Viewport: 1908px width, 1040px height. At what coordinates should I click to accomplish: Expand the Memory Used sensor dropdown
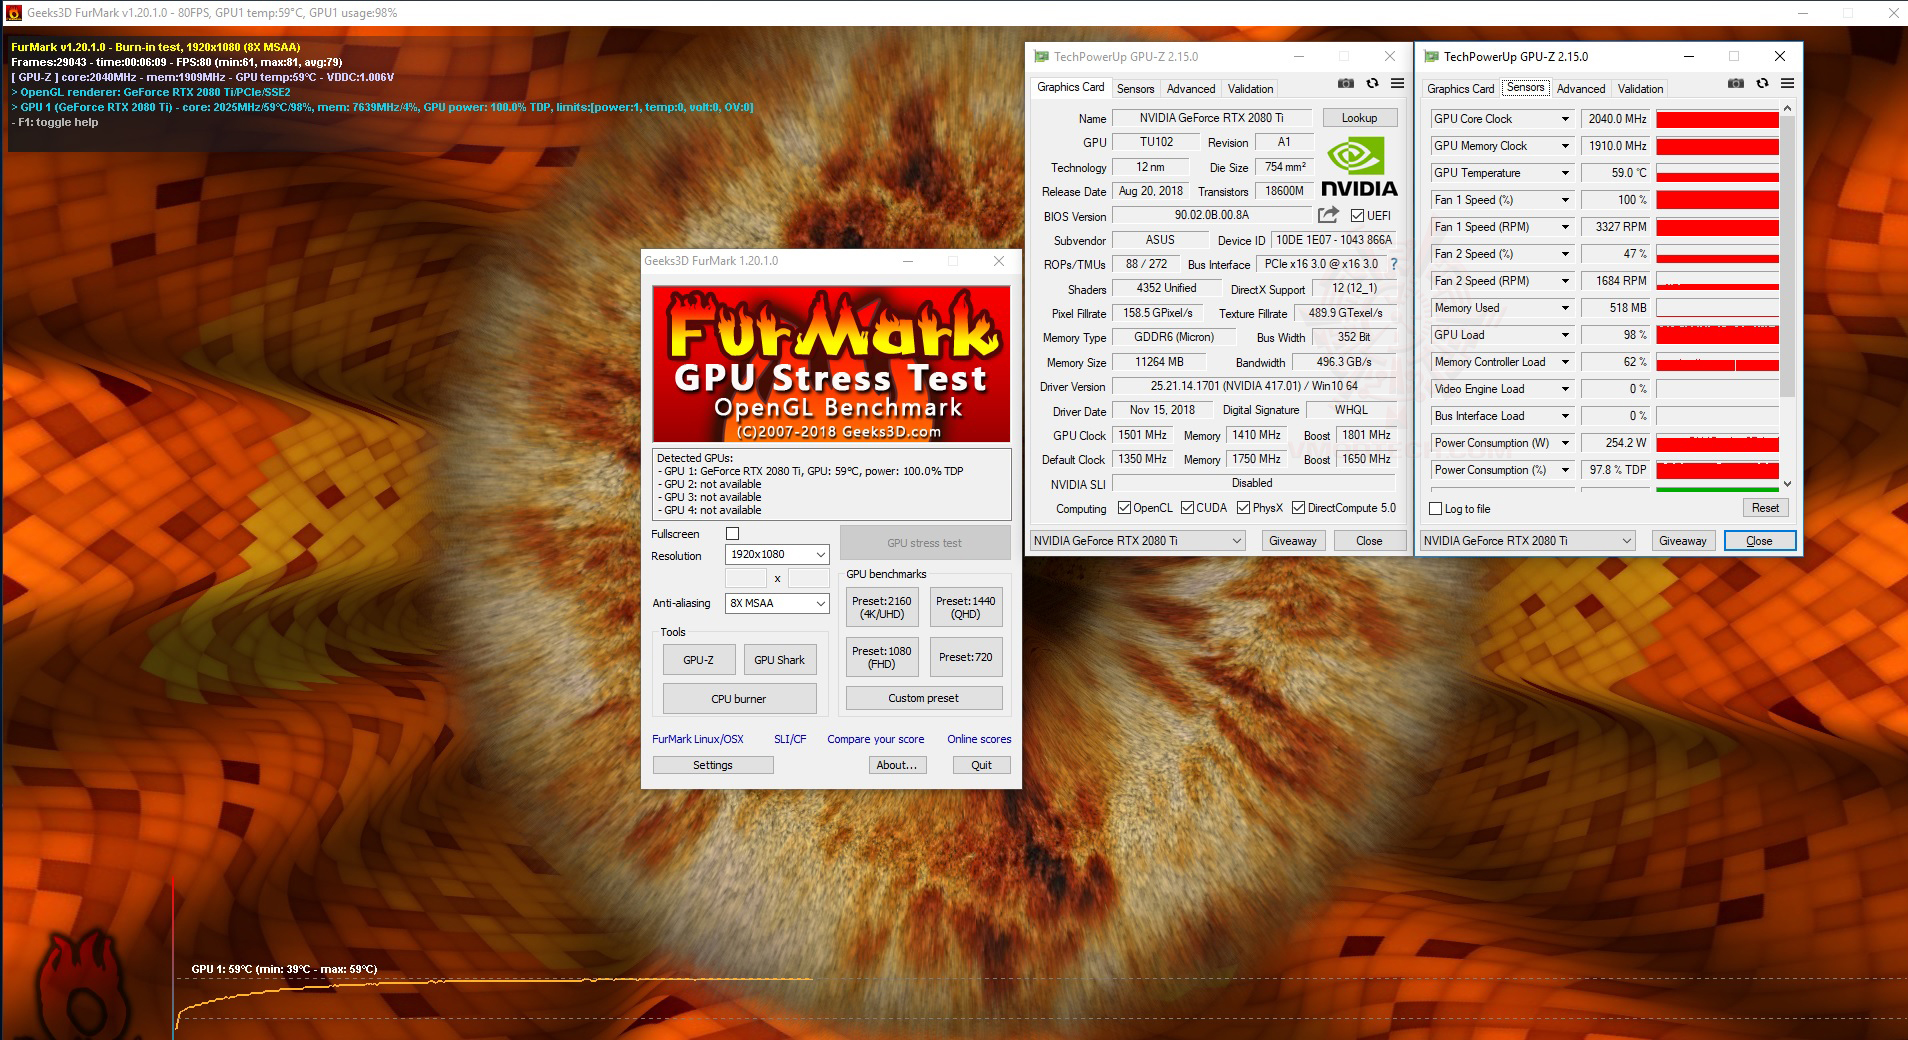coord(1565,308)
